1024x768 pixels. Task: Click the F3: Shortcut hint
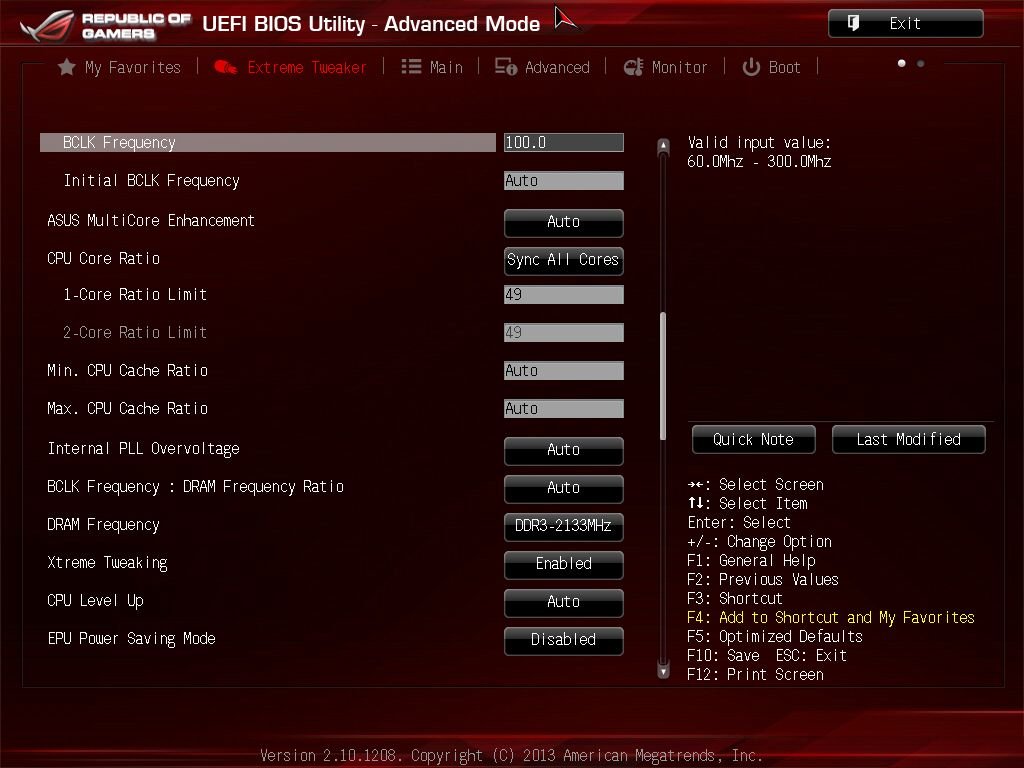735,598
